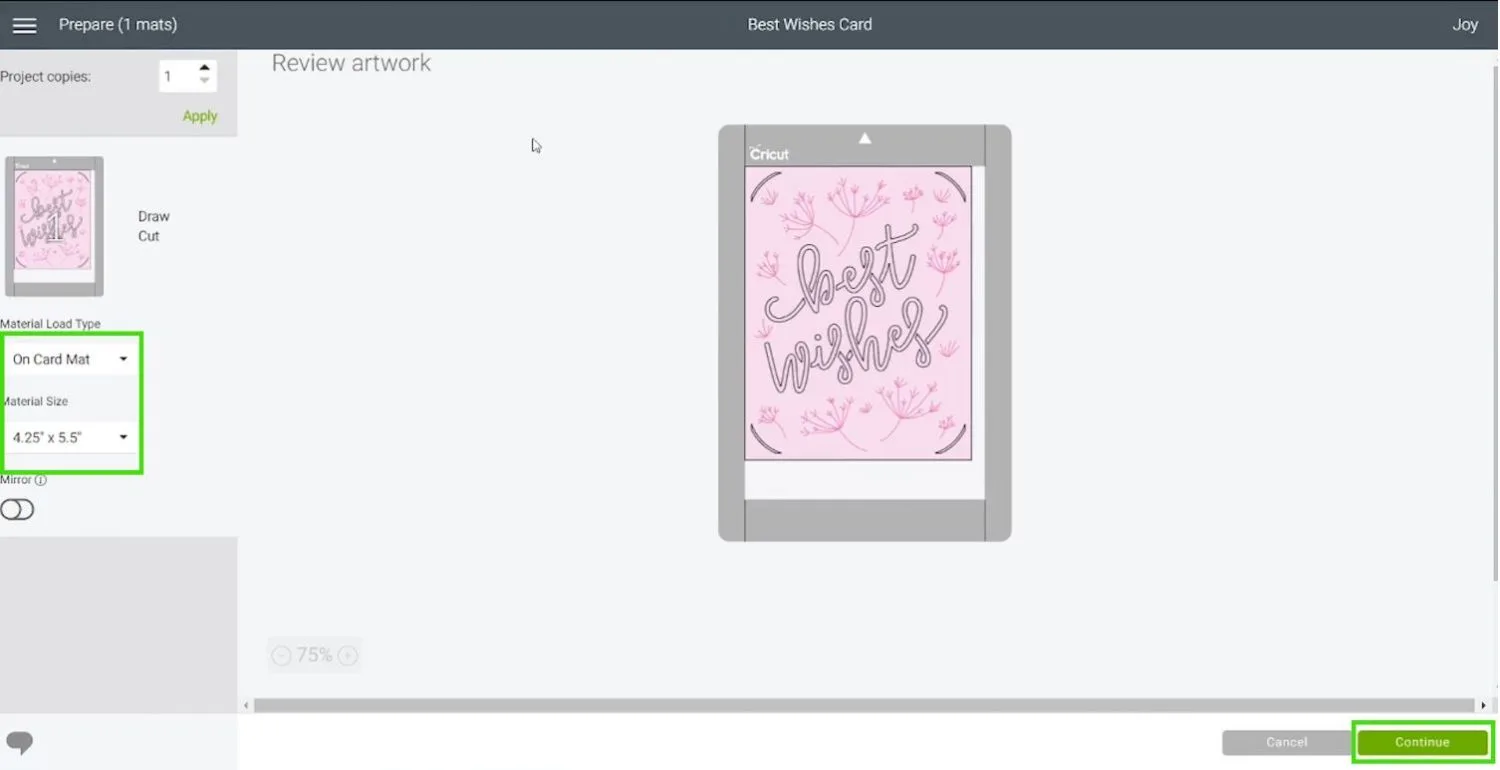Increase project copies with up arrow
1500x770 pixels.
point(204,68)
